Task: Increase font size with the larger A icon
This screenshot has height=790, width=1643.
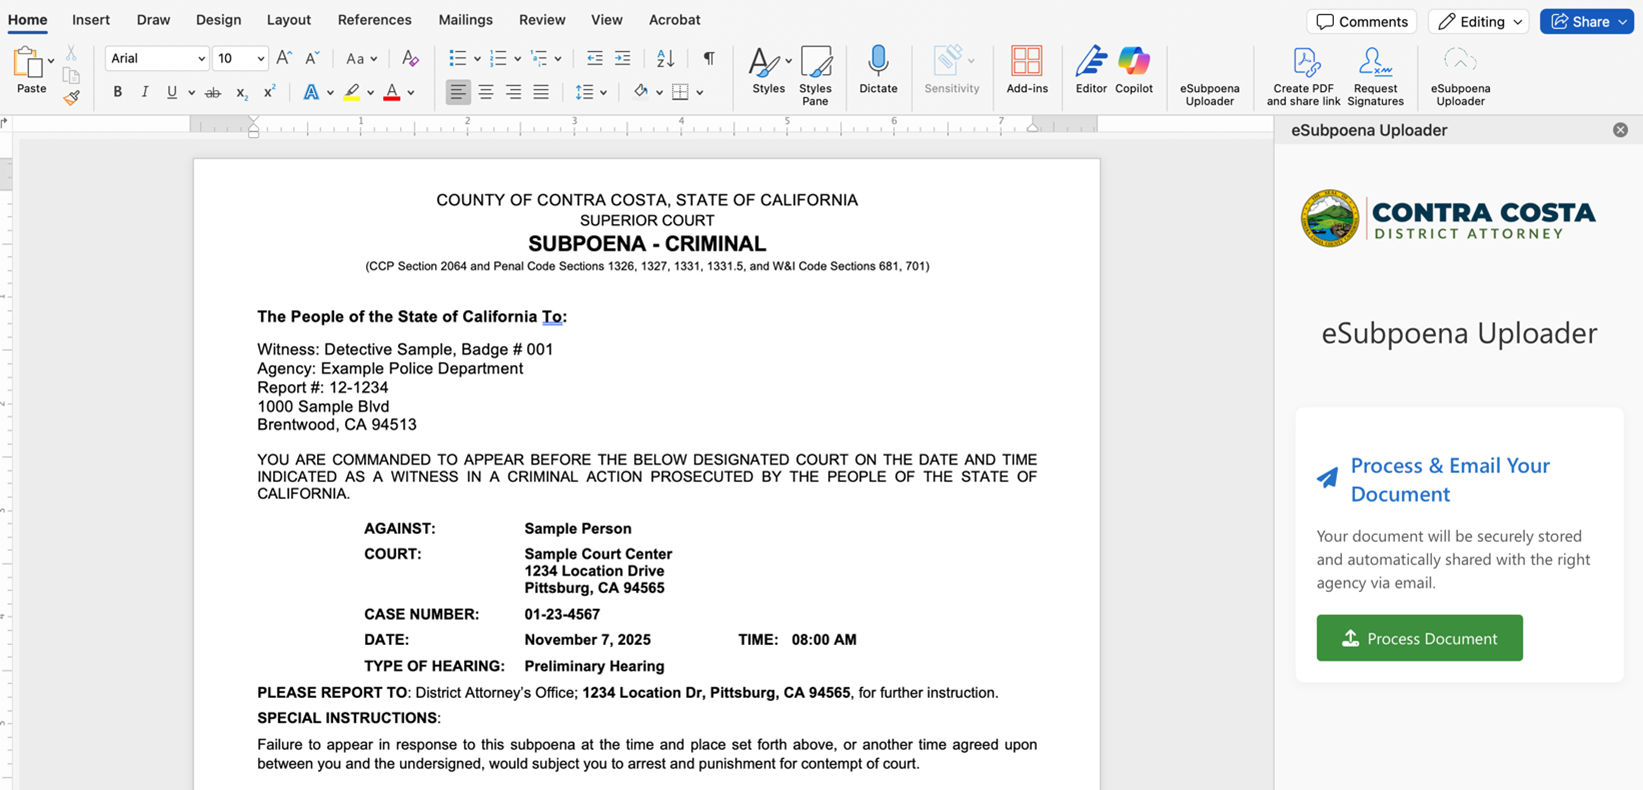Action: pyautogui.click(x=284, y=59)
